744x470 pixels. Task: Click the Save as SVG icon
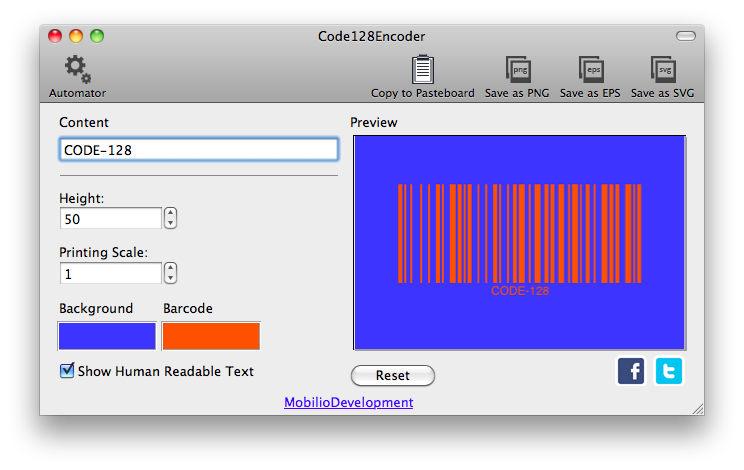pos(662,70)
